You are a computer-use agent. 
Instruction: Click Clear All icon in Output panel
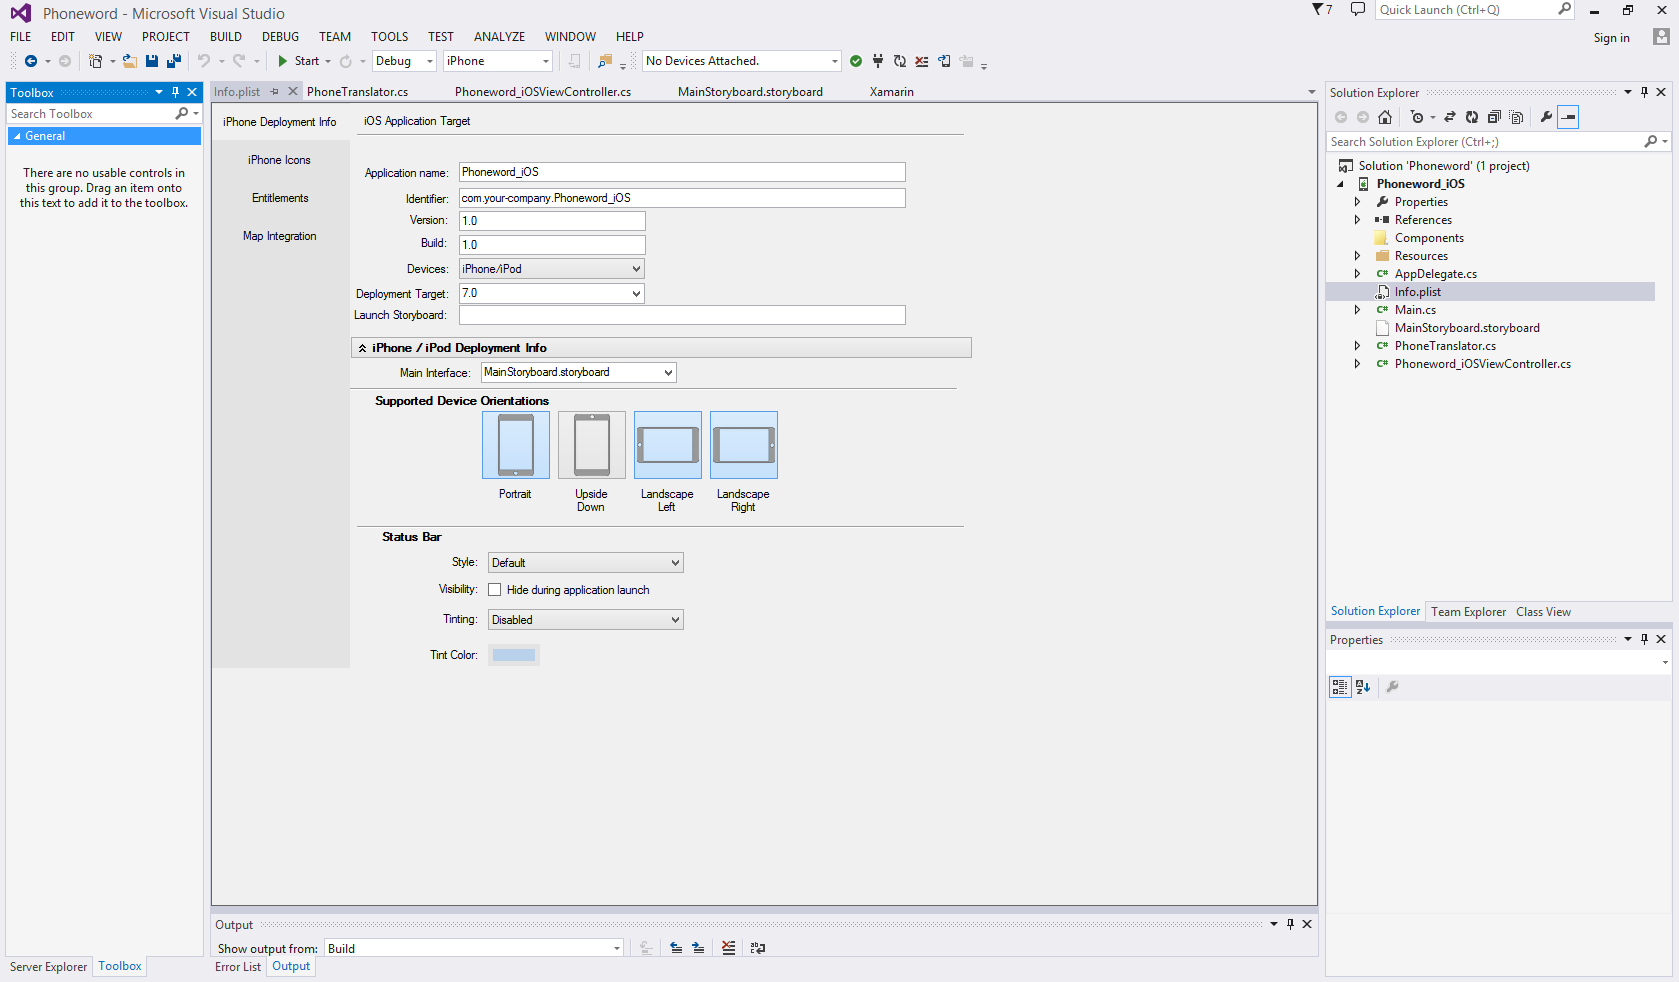728,948
